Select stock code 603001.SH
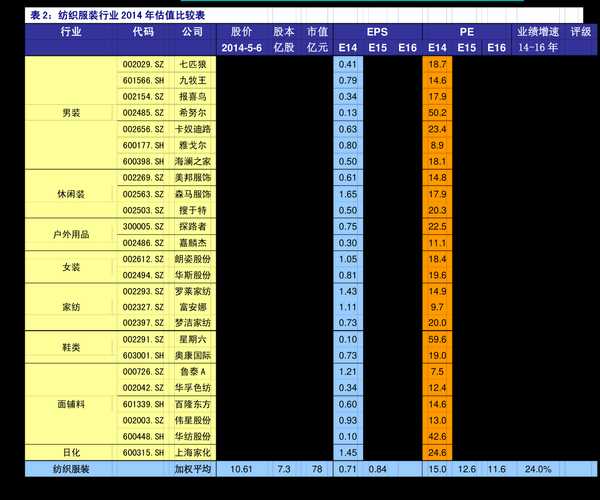 pyautogui.click(x=143, y=355)
